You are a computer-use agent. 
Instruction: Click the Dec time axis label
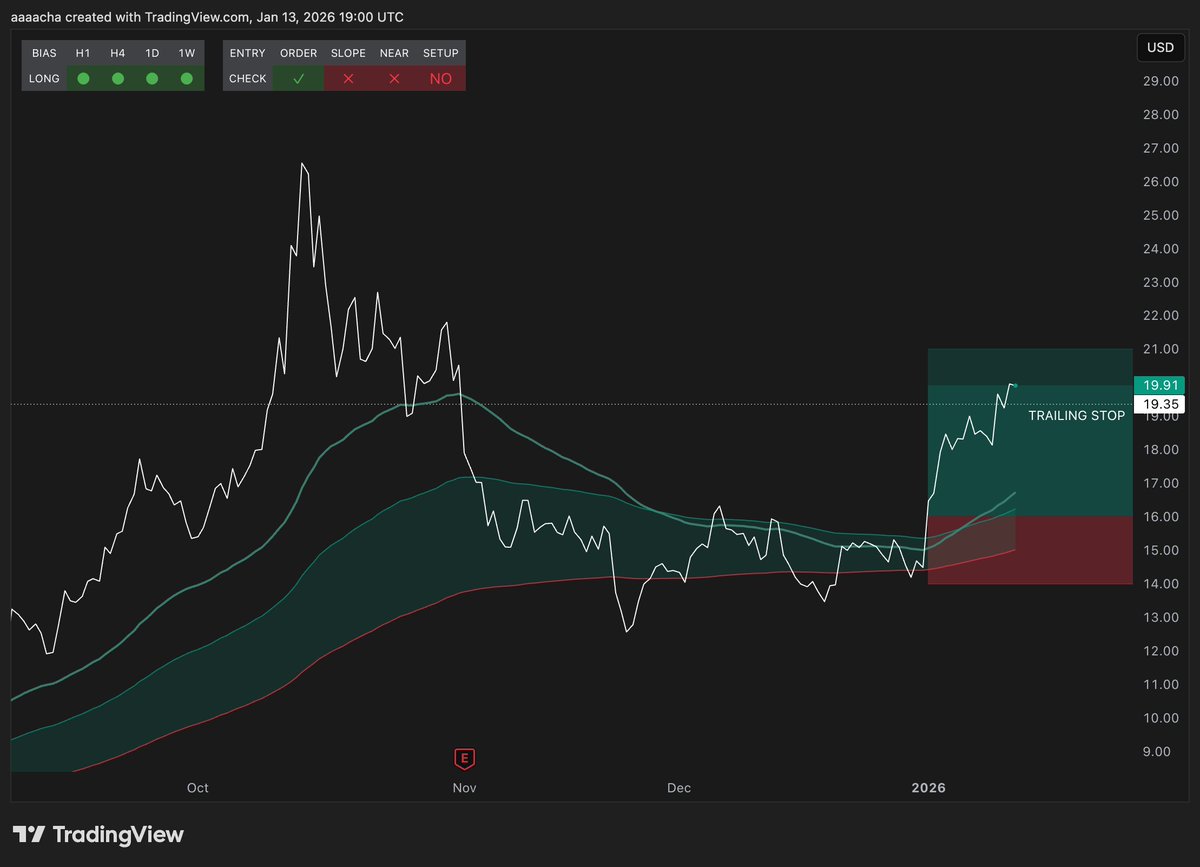(679, 788)
